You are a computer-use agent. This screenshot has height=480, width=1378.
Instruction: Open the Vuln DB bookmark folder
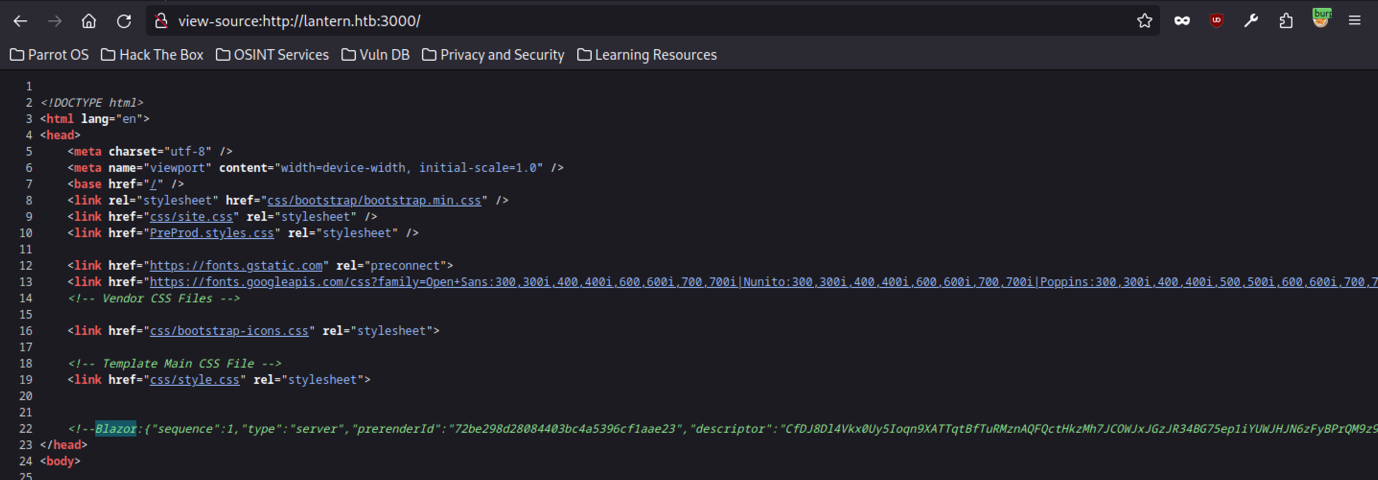pos(375,55)
